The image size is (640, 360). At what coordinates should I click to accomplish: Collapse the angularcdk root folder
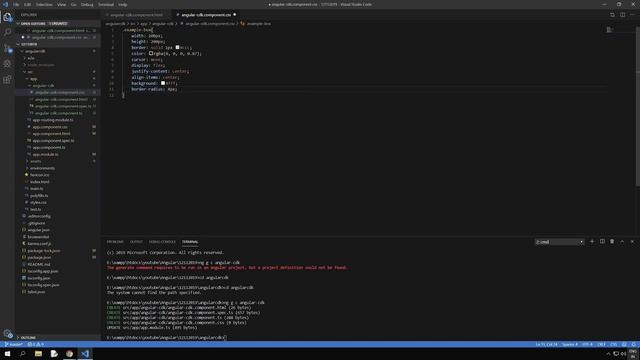tap(57, 51)
